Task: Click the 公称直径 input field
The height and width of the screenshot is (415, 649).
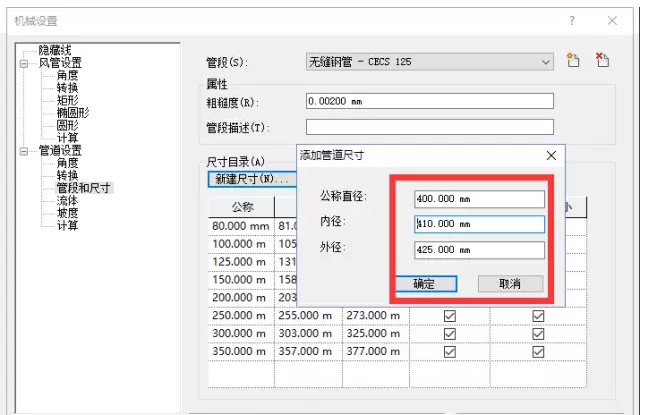Action: tap(478, 199)
